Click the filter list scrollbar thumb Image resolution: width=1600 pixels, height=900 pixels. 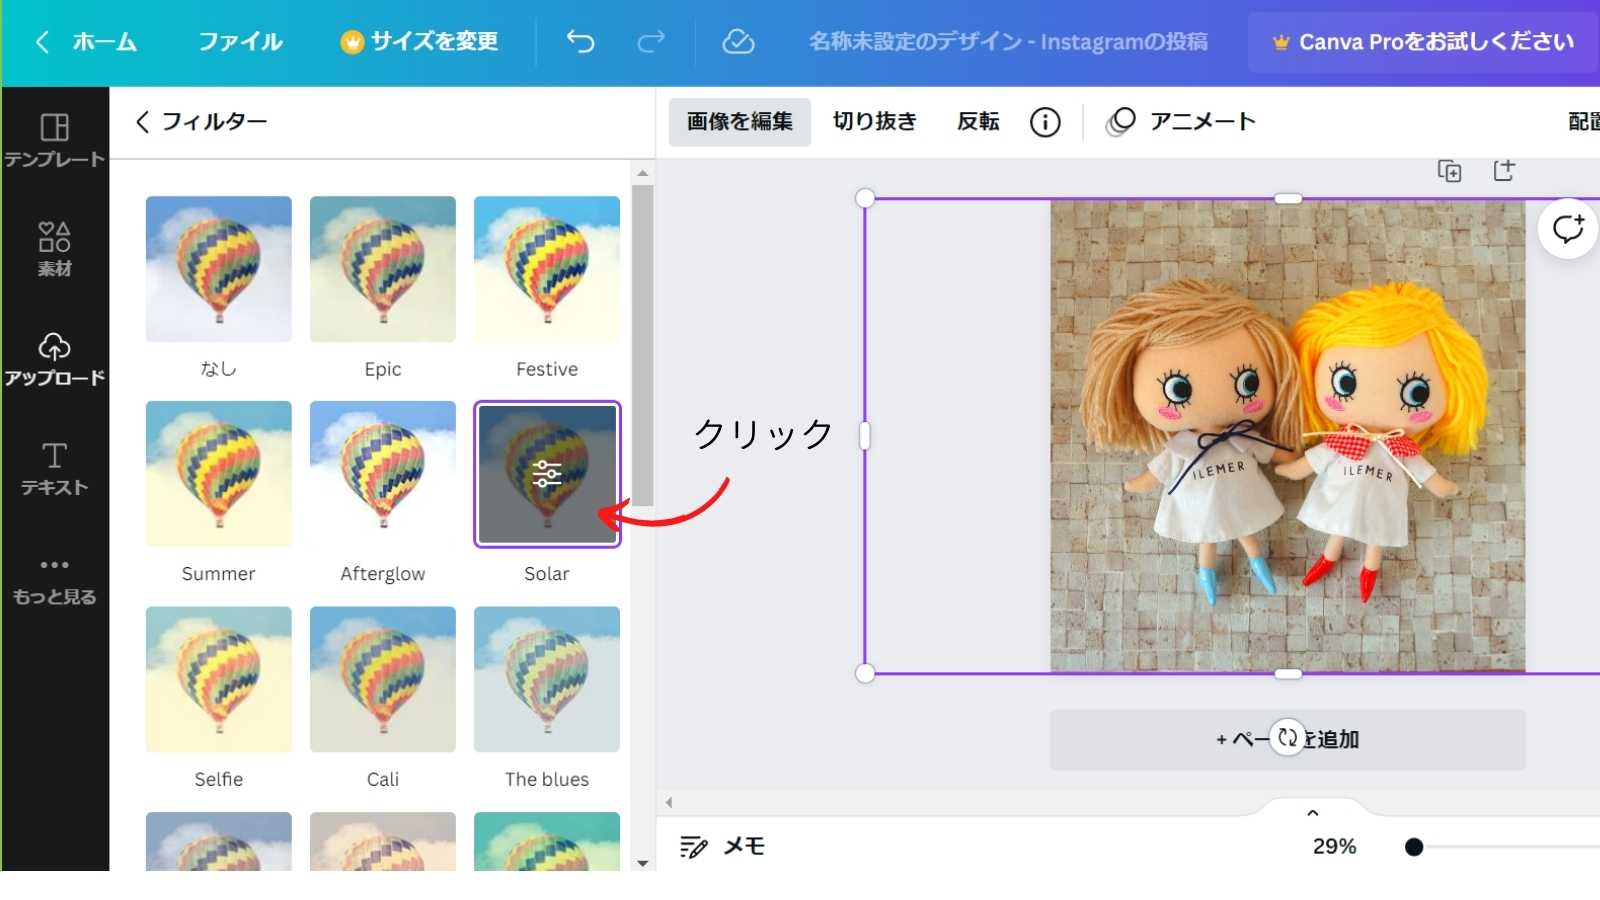[x=643, y=345]
